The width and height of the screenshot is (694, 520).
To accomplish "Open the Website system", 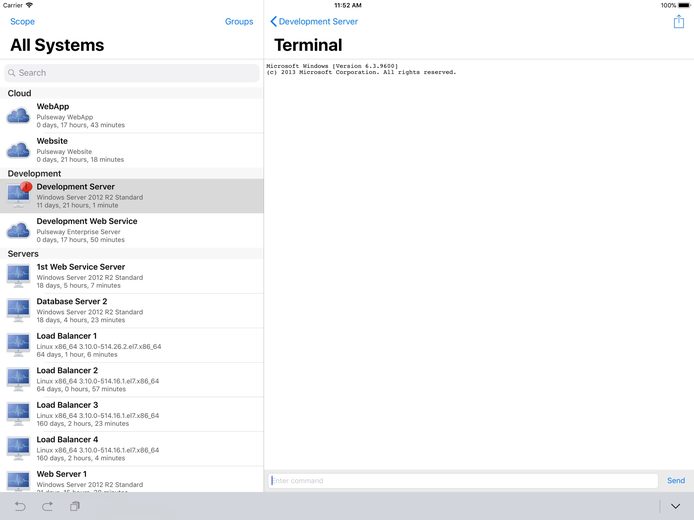I will tap(132, 150).
